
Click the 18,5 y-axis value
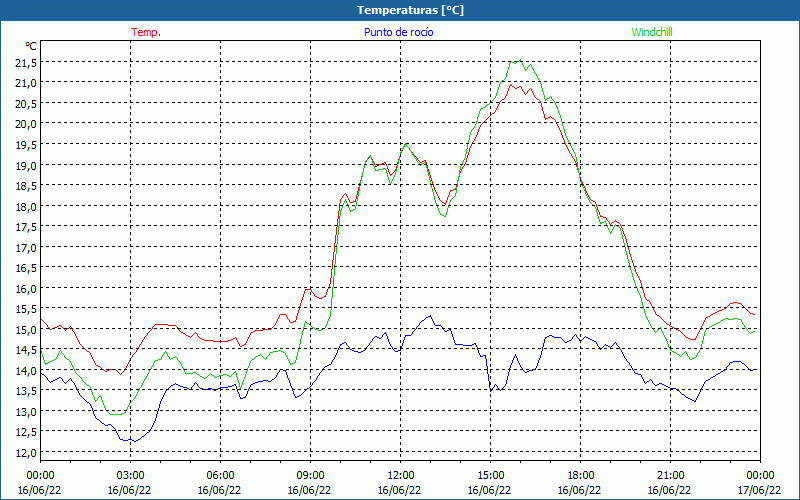26,185
